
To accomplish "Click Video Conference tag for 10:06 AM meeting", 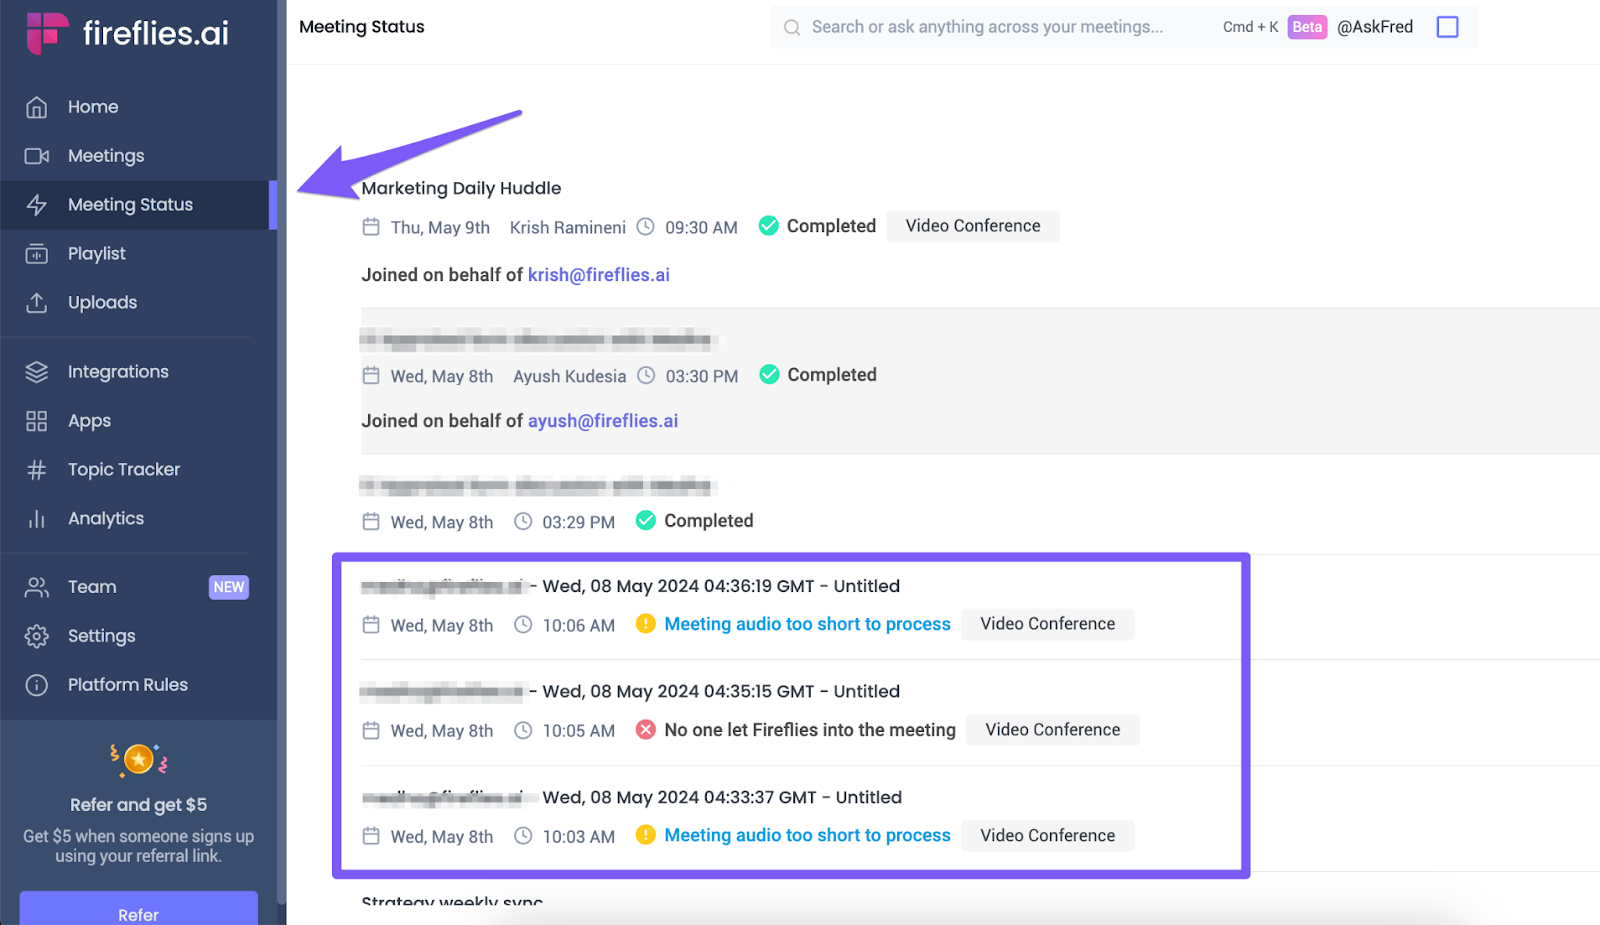I will click(x=1047, y=624).
